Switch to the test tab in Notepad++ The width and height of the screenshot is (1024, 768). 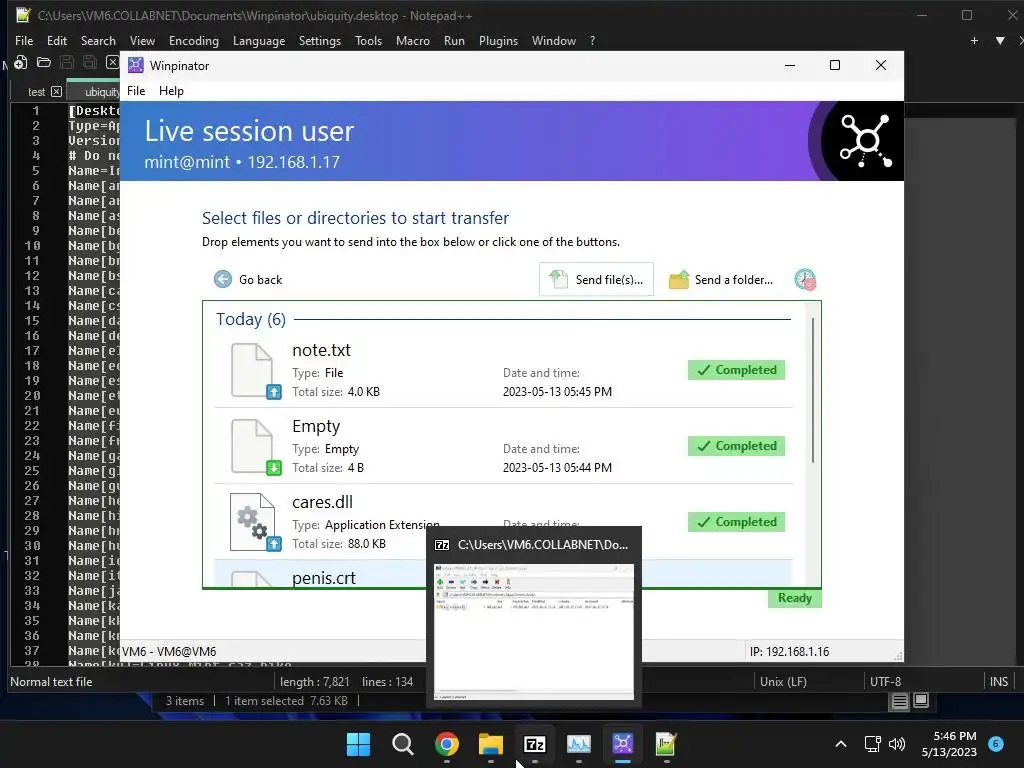[37, 92]
